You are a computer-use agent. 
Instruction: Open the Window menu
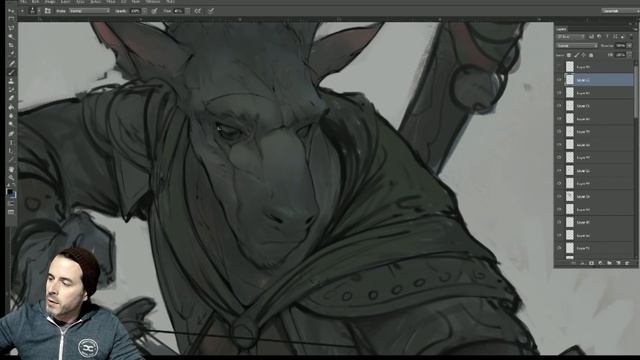click(x=152, y=2)
